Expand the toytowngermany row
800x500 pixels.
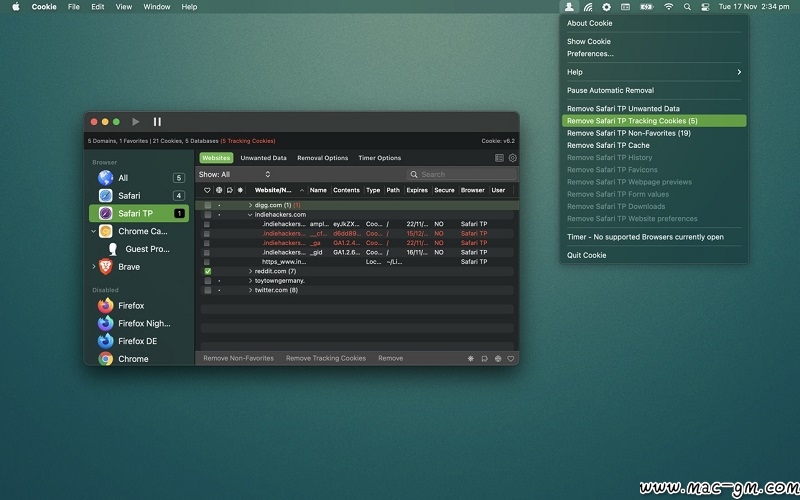click(x=250, y=281)
